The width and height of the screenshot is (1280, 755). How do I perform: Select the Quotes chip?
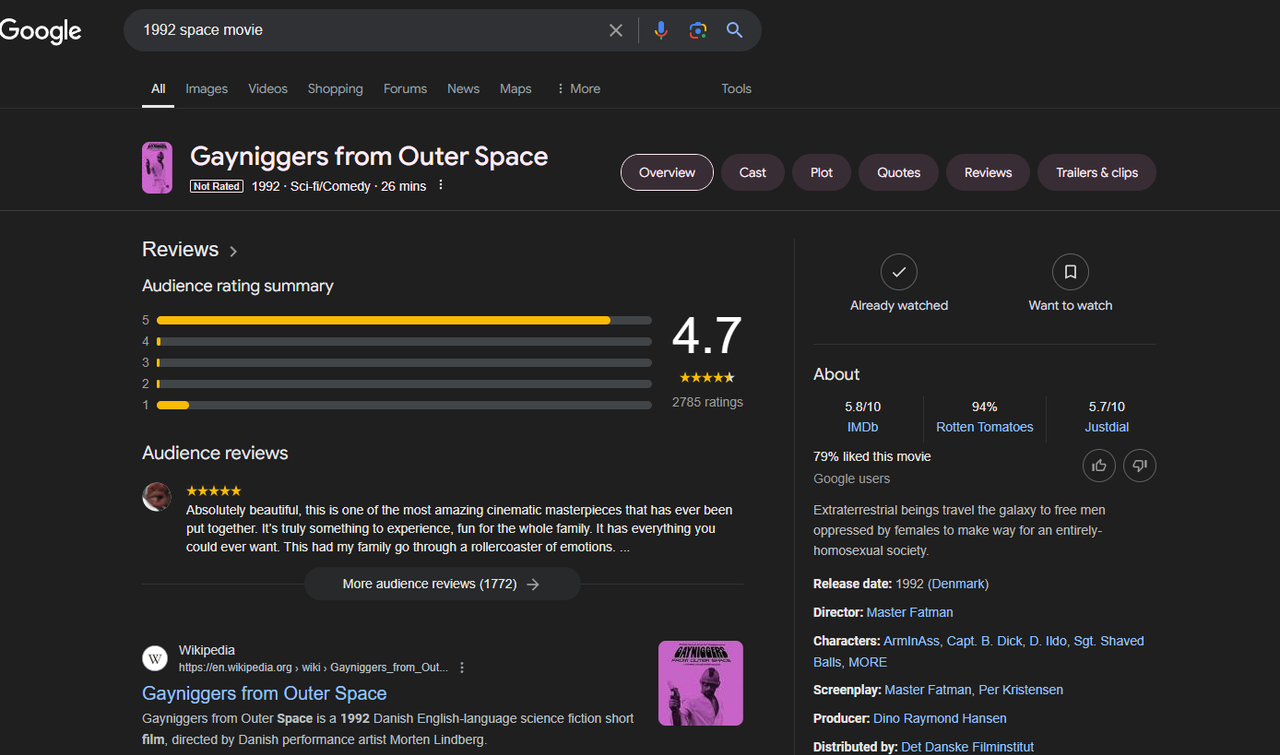[x=899, y=172]
